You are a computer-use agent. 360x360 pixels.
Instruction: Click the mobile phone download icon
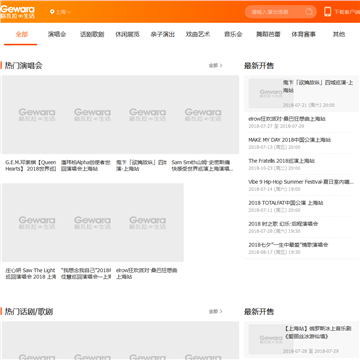[327, 12]
